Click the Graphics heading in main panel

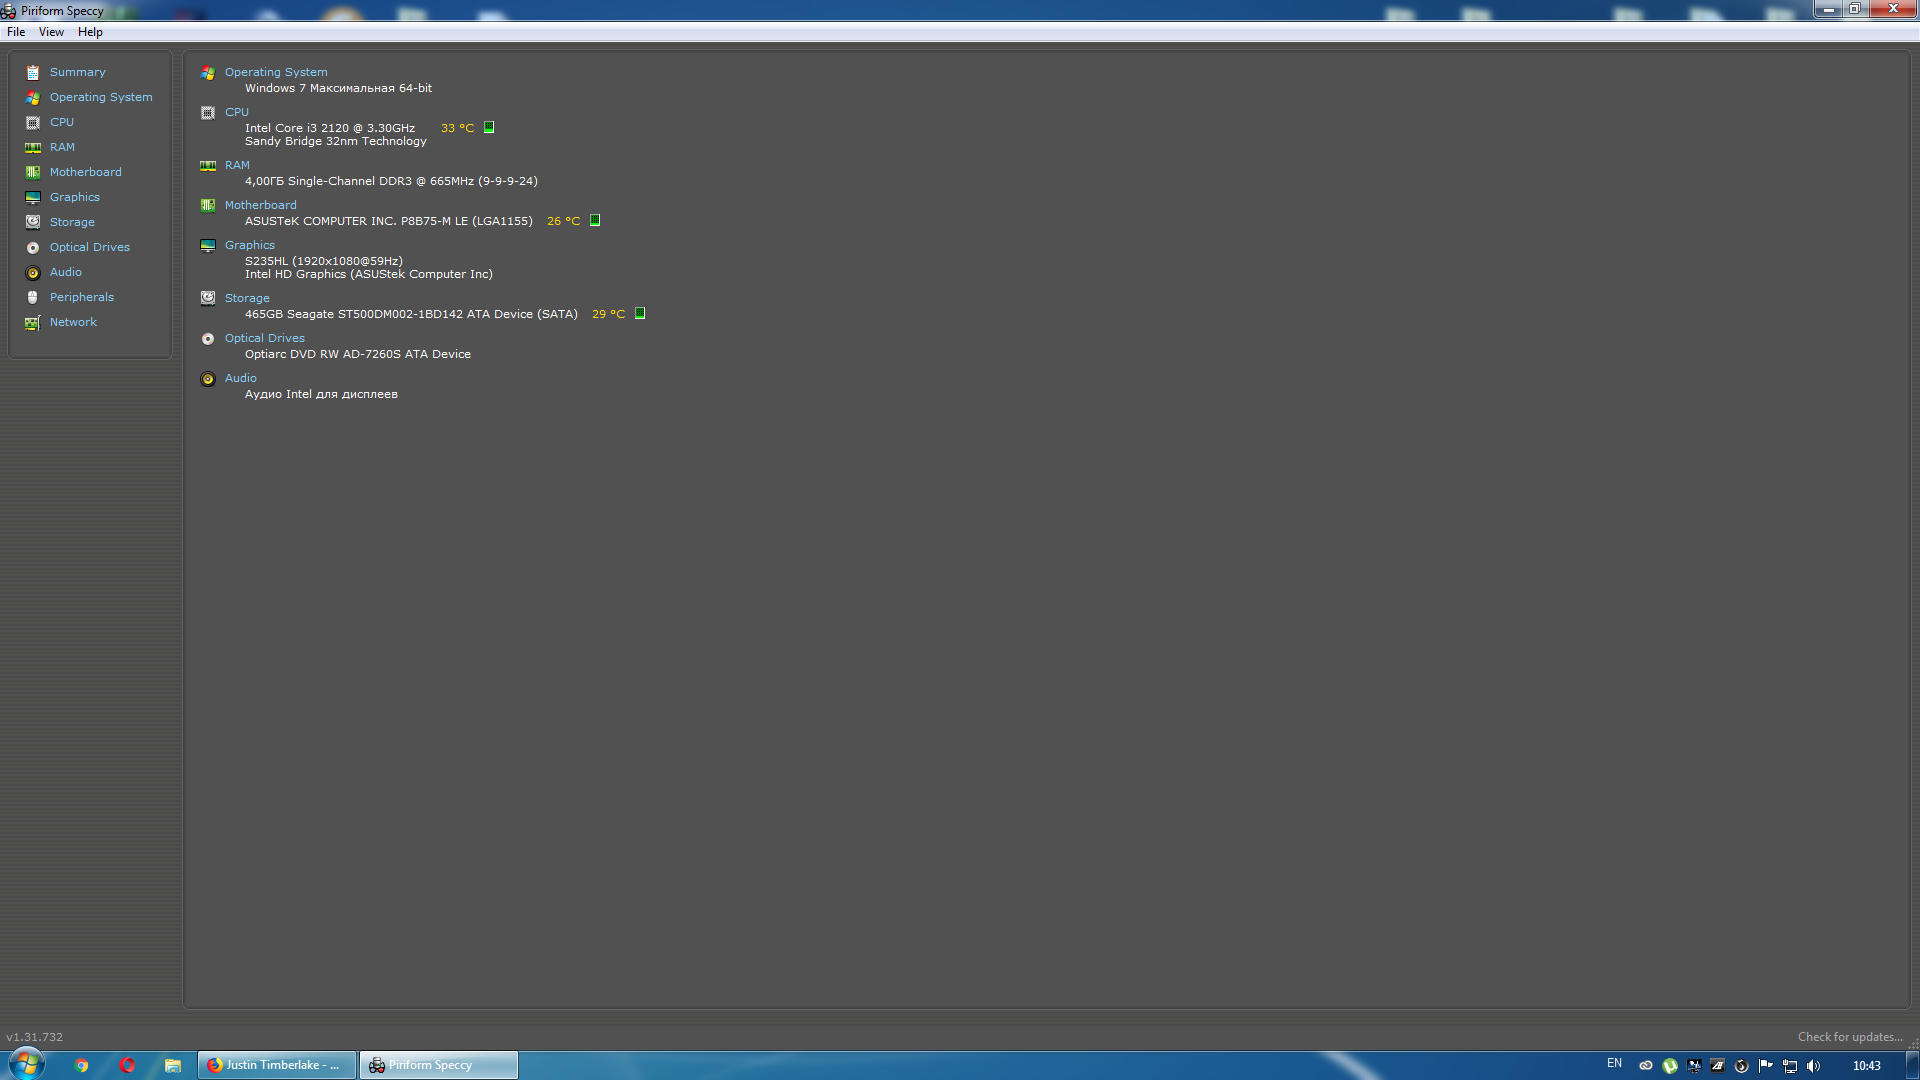[x=249, y=245]
